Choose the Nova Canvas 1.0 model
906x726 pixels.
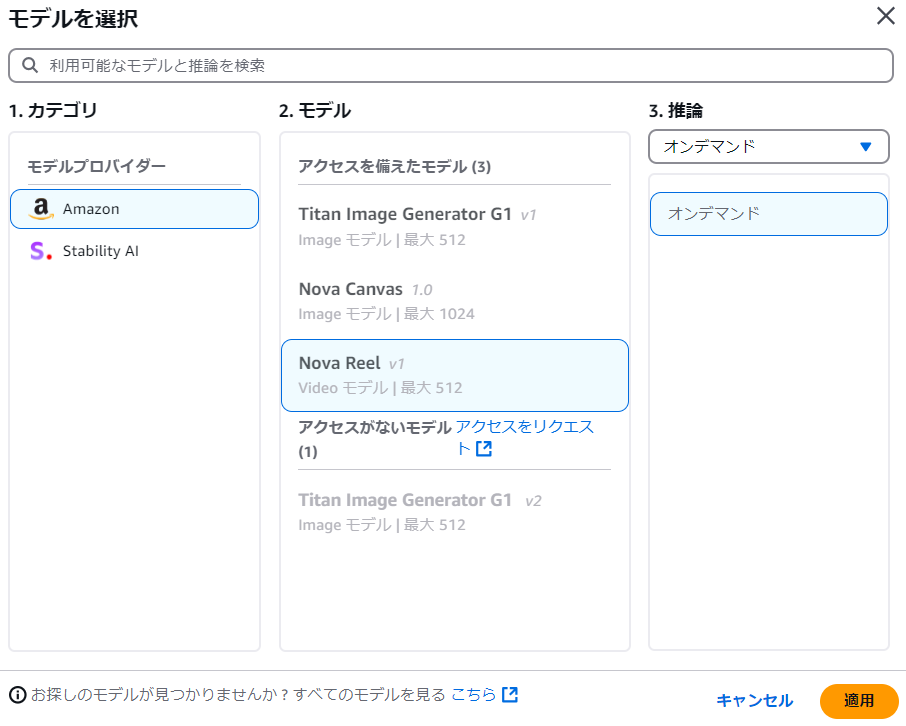(x=454, y=301)
